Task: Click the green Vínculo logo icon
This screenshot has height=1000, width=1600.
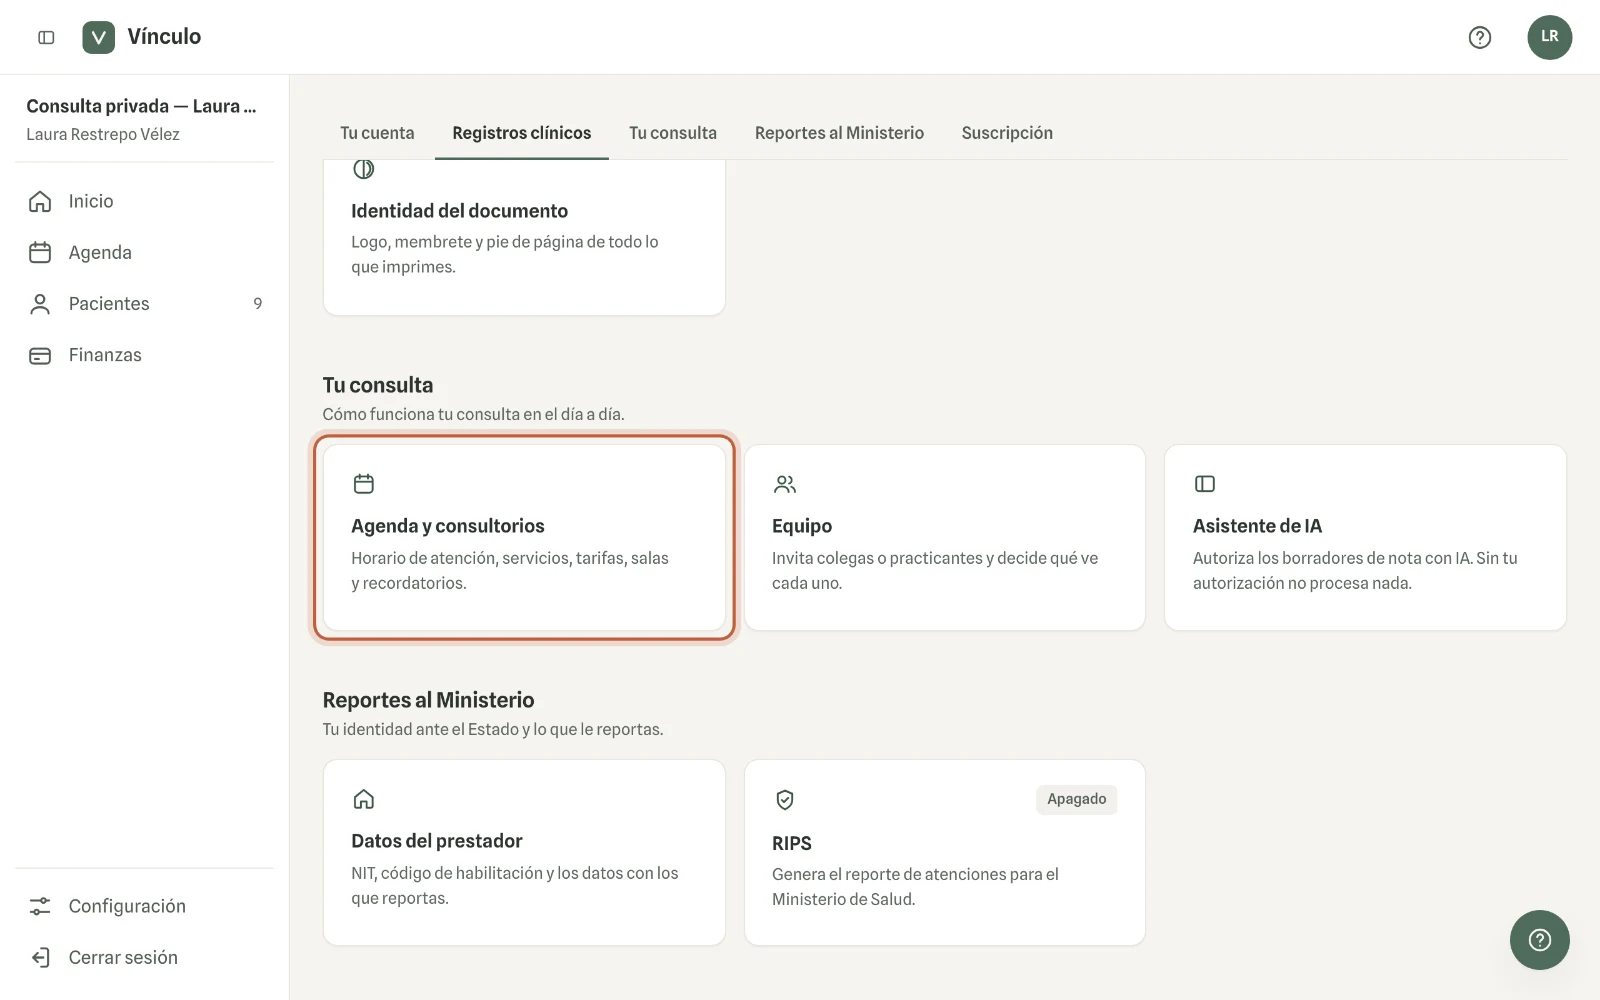Action: [x=98, y=37]
